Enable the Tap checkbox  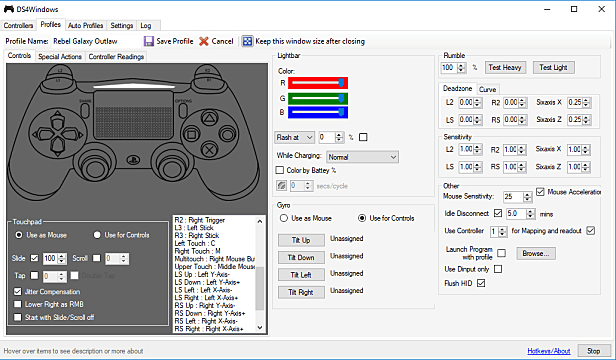click(x=35, y=276)
